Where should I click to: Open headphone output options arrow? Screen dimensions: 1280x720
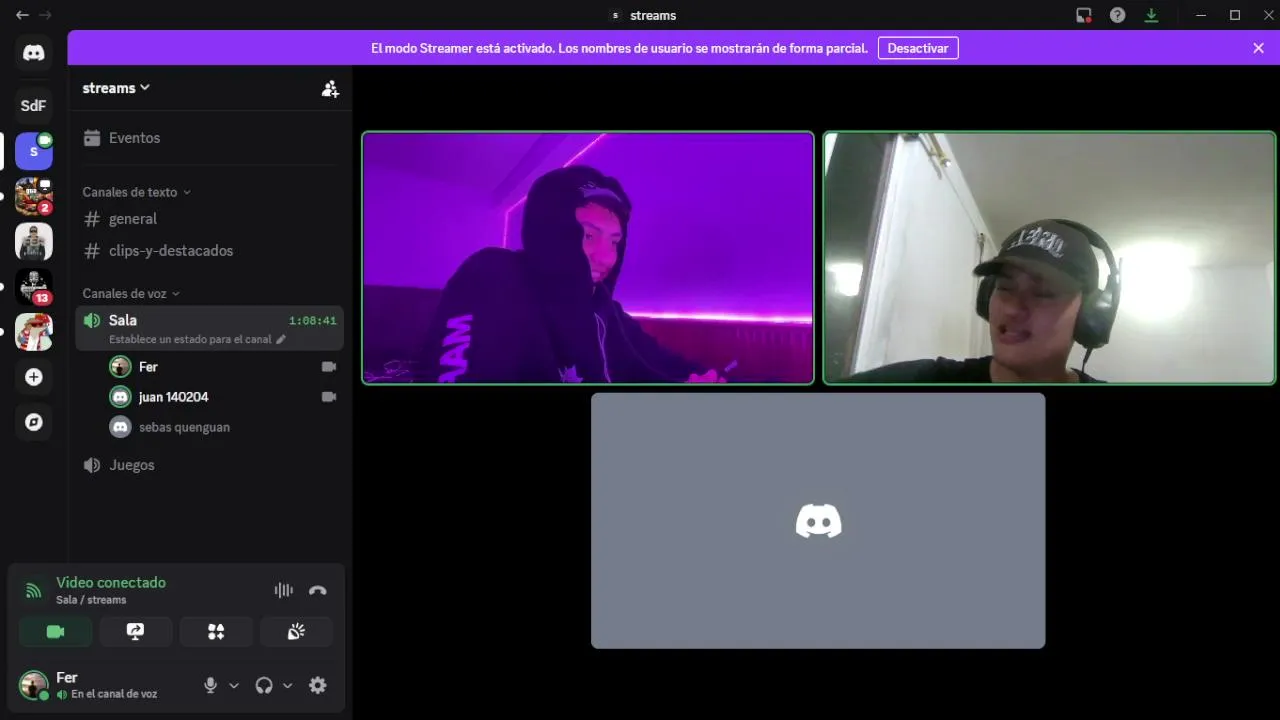point(287,685)
